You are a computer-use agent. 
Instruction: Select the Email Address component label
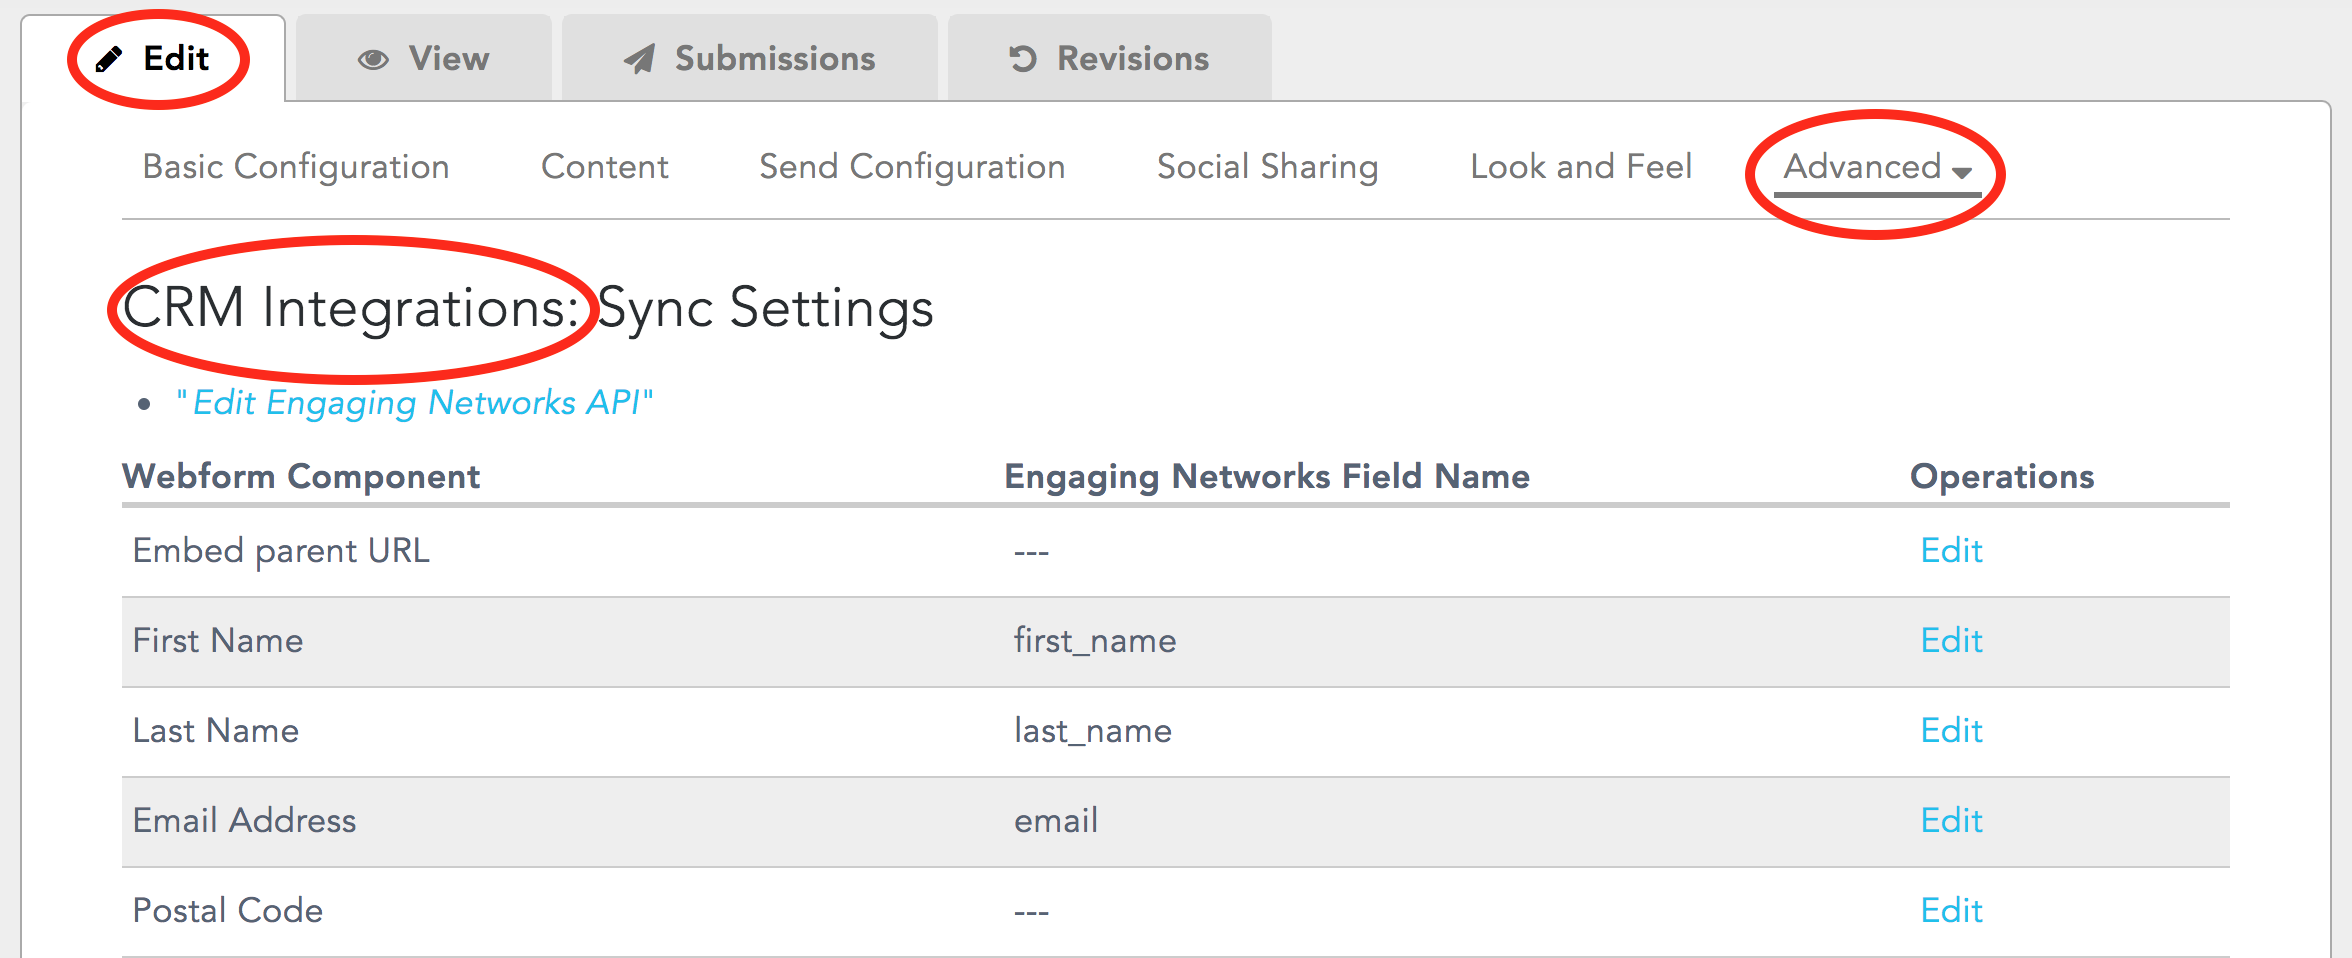tap(244, 820)
